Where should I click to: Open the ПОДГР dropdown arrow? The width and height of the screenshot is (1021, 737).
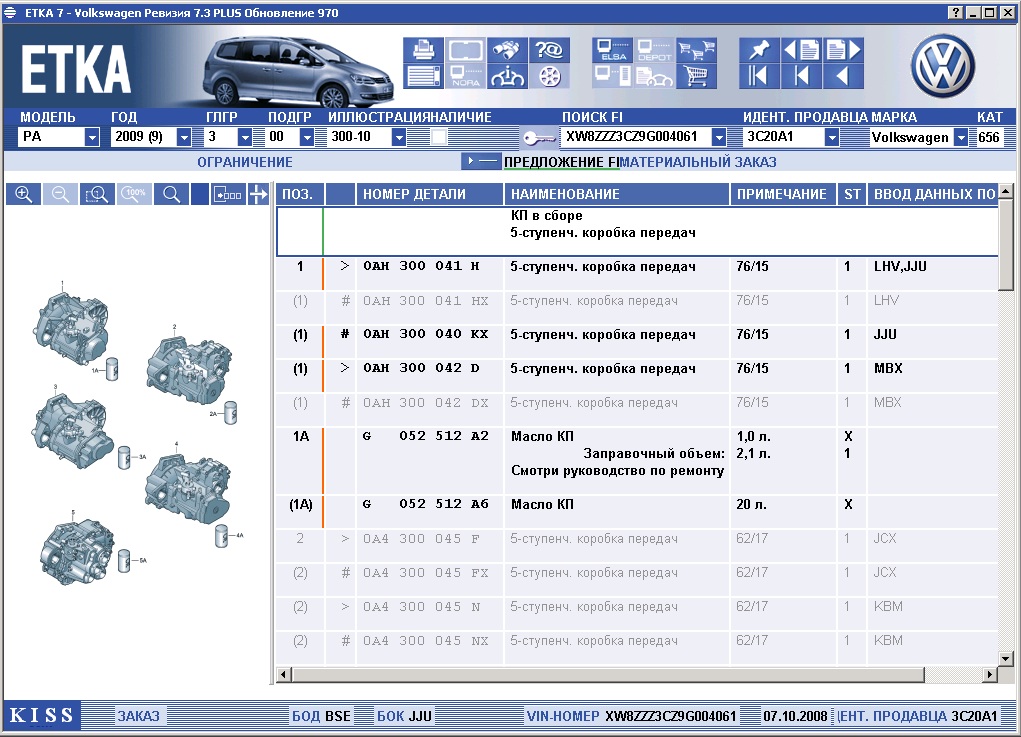[x=307, y=137]
